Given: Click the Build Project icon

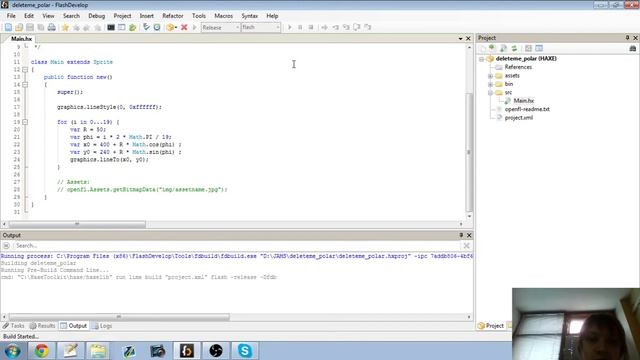Looking at the screenshot, I should 170,27.
